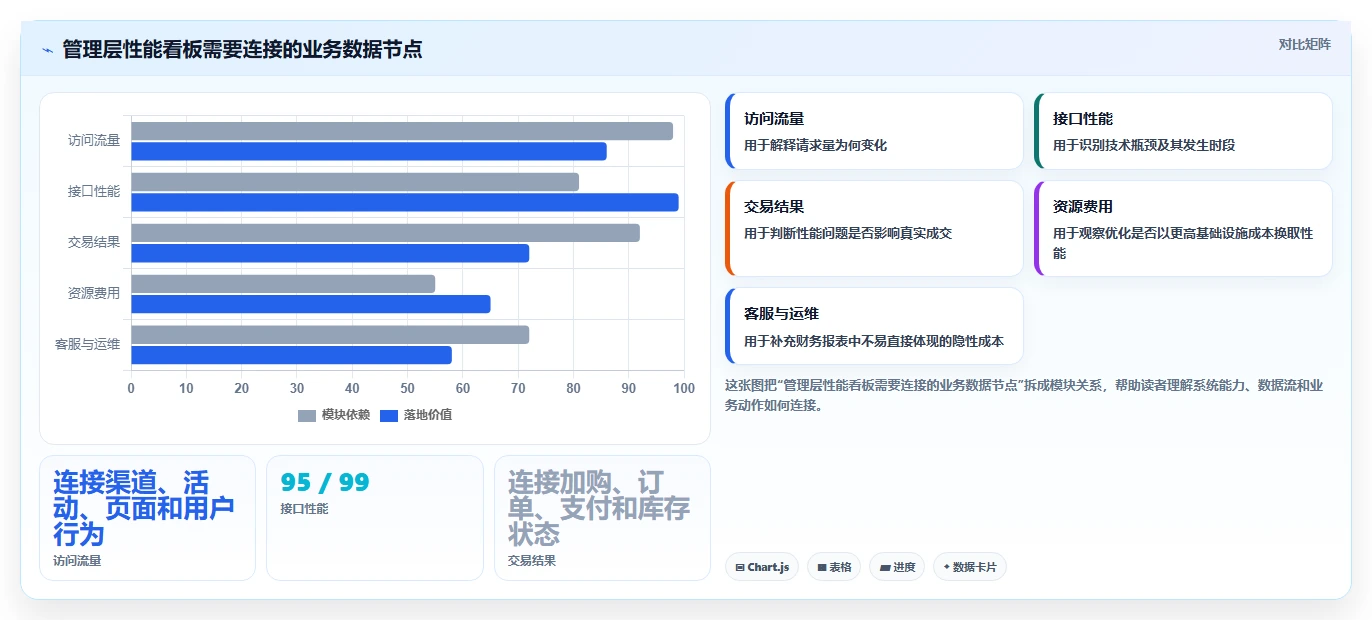Click the text 用于解释请求量为何变化
This screenshot has height=620, width=1372.
[815, 145]
